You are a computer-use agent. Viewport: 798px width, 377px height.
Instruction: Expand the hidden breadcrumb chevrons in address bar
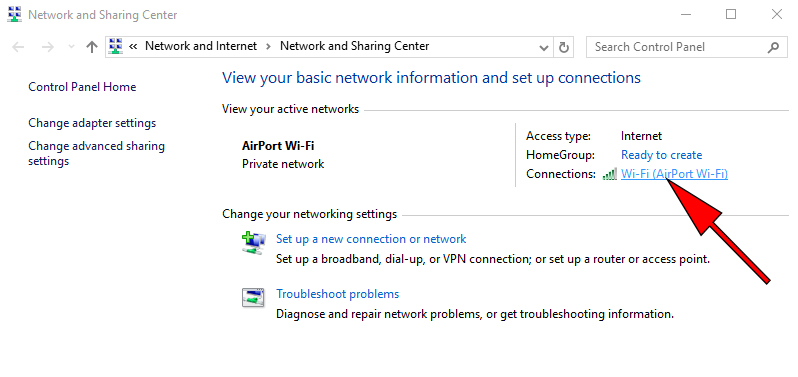(133, 46)
